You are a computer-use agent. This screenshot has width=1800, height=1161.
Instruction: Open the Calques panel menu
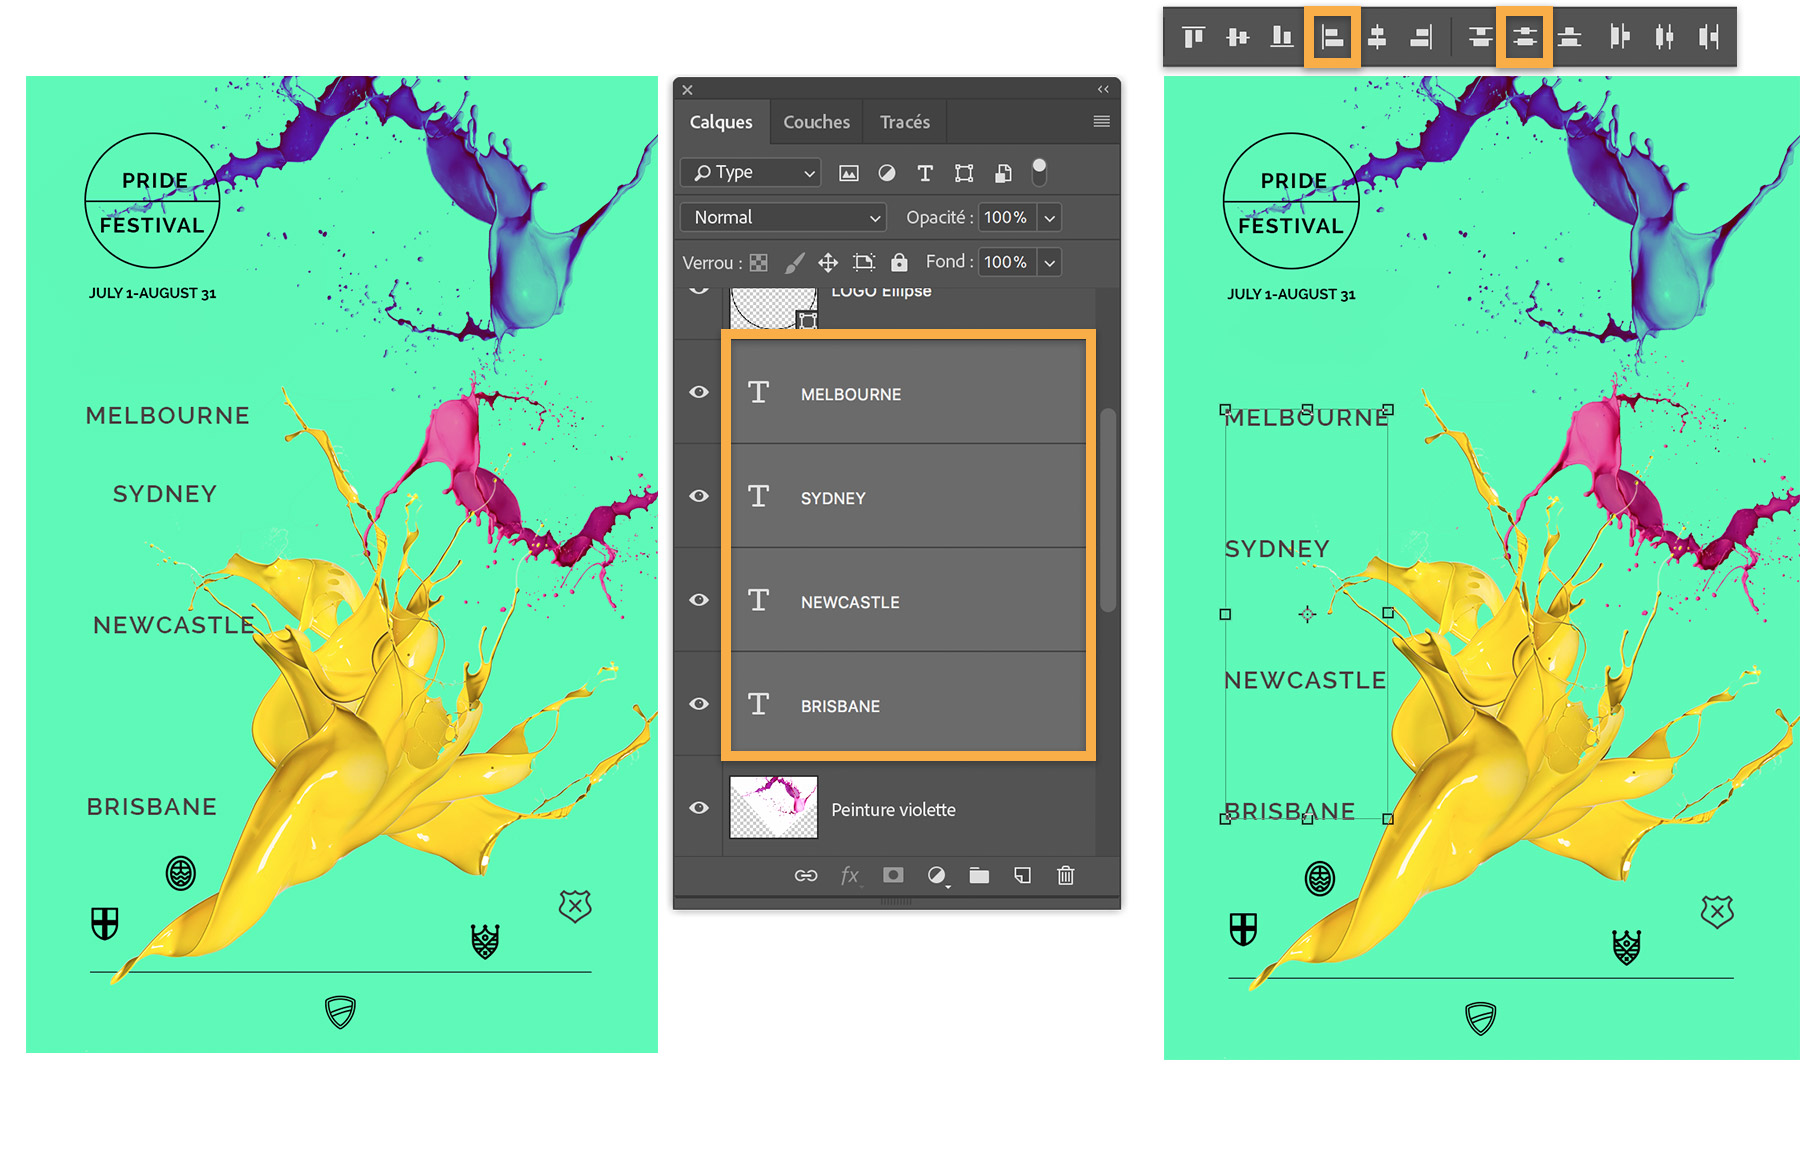click(x=1101, y=121)
